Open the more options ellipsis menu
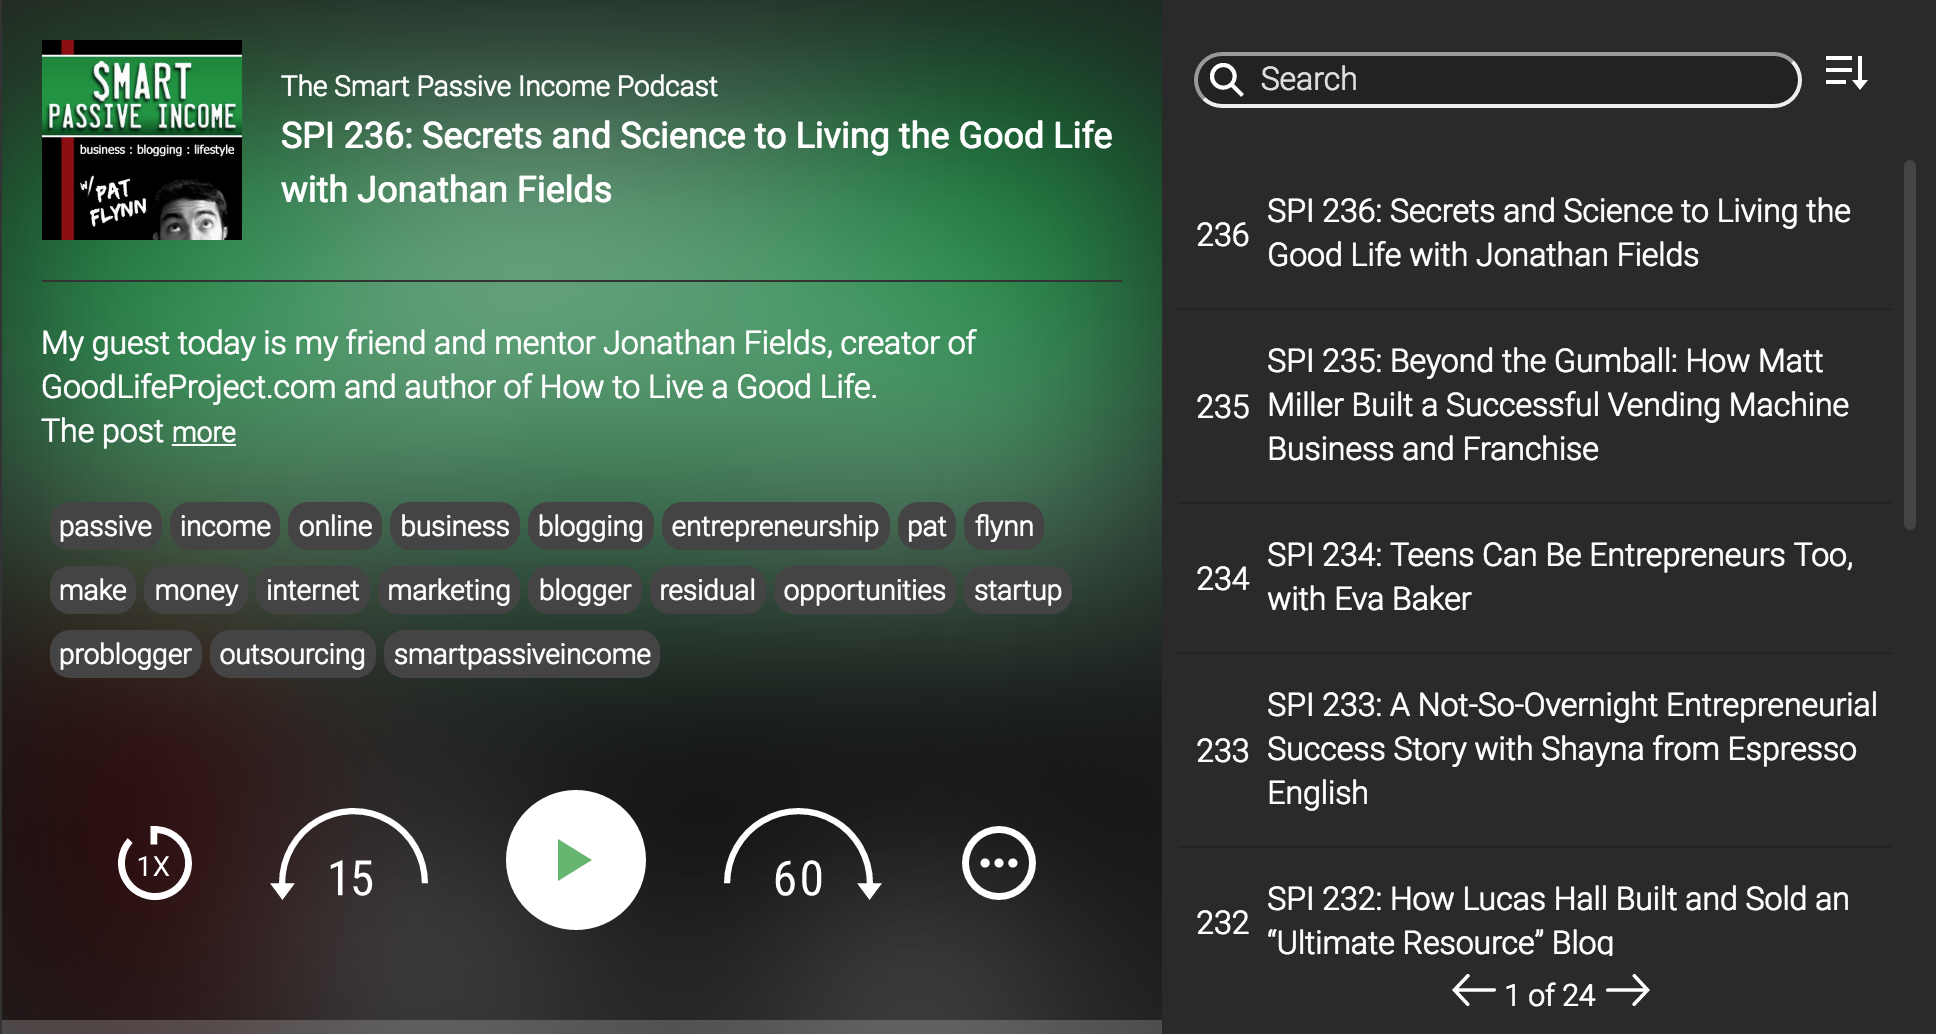 tap(998, 860)
